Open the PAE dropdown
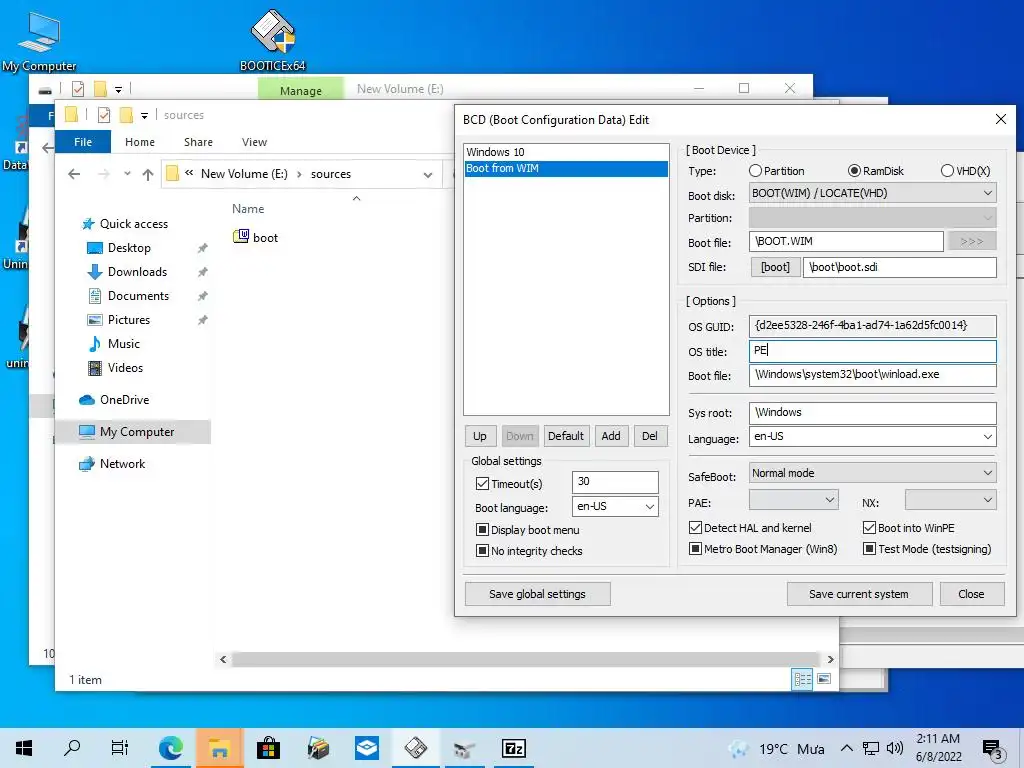 tap(793, 500)
